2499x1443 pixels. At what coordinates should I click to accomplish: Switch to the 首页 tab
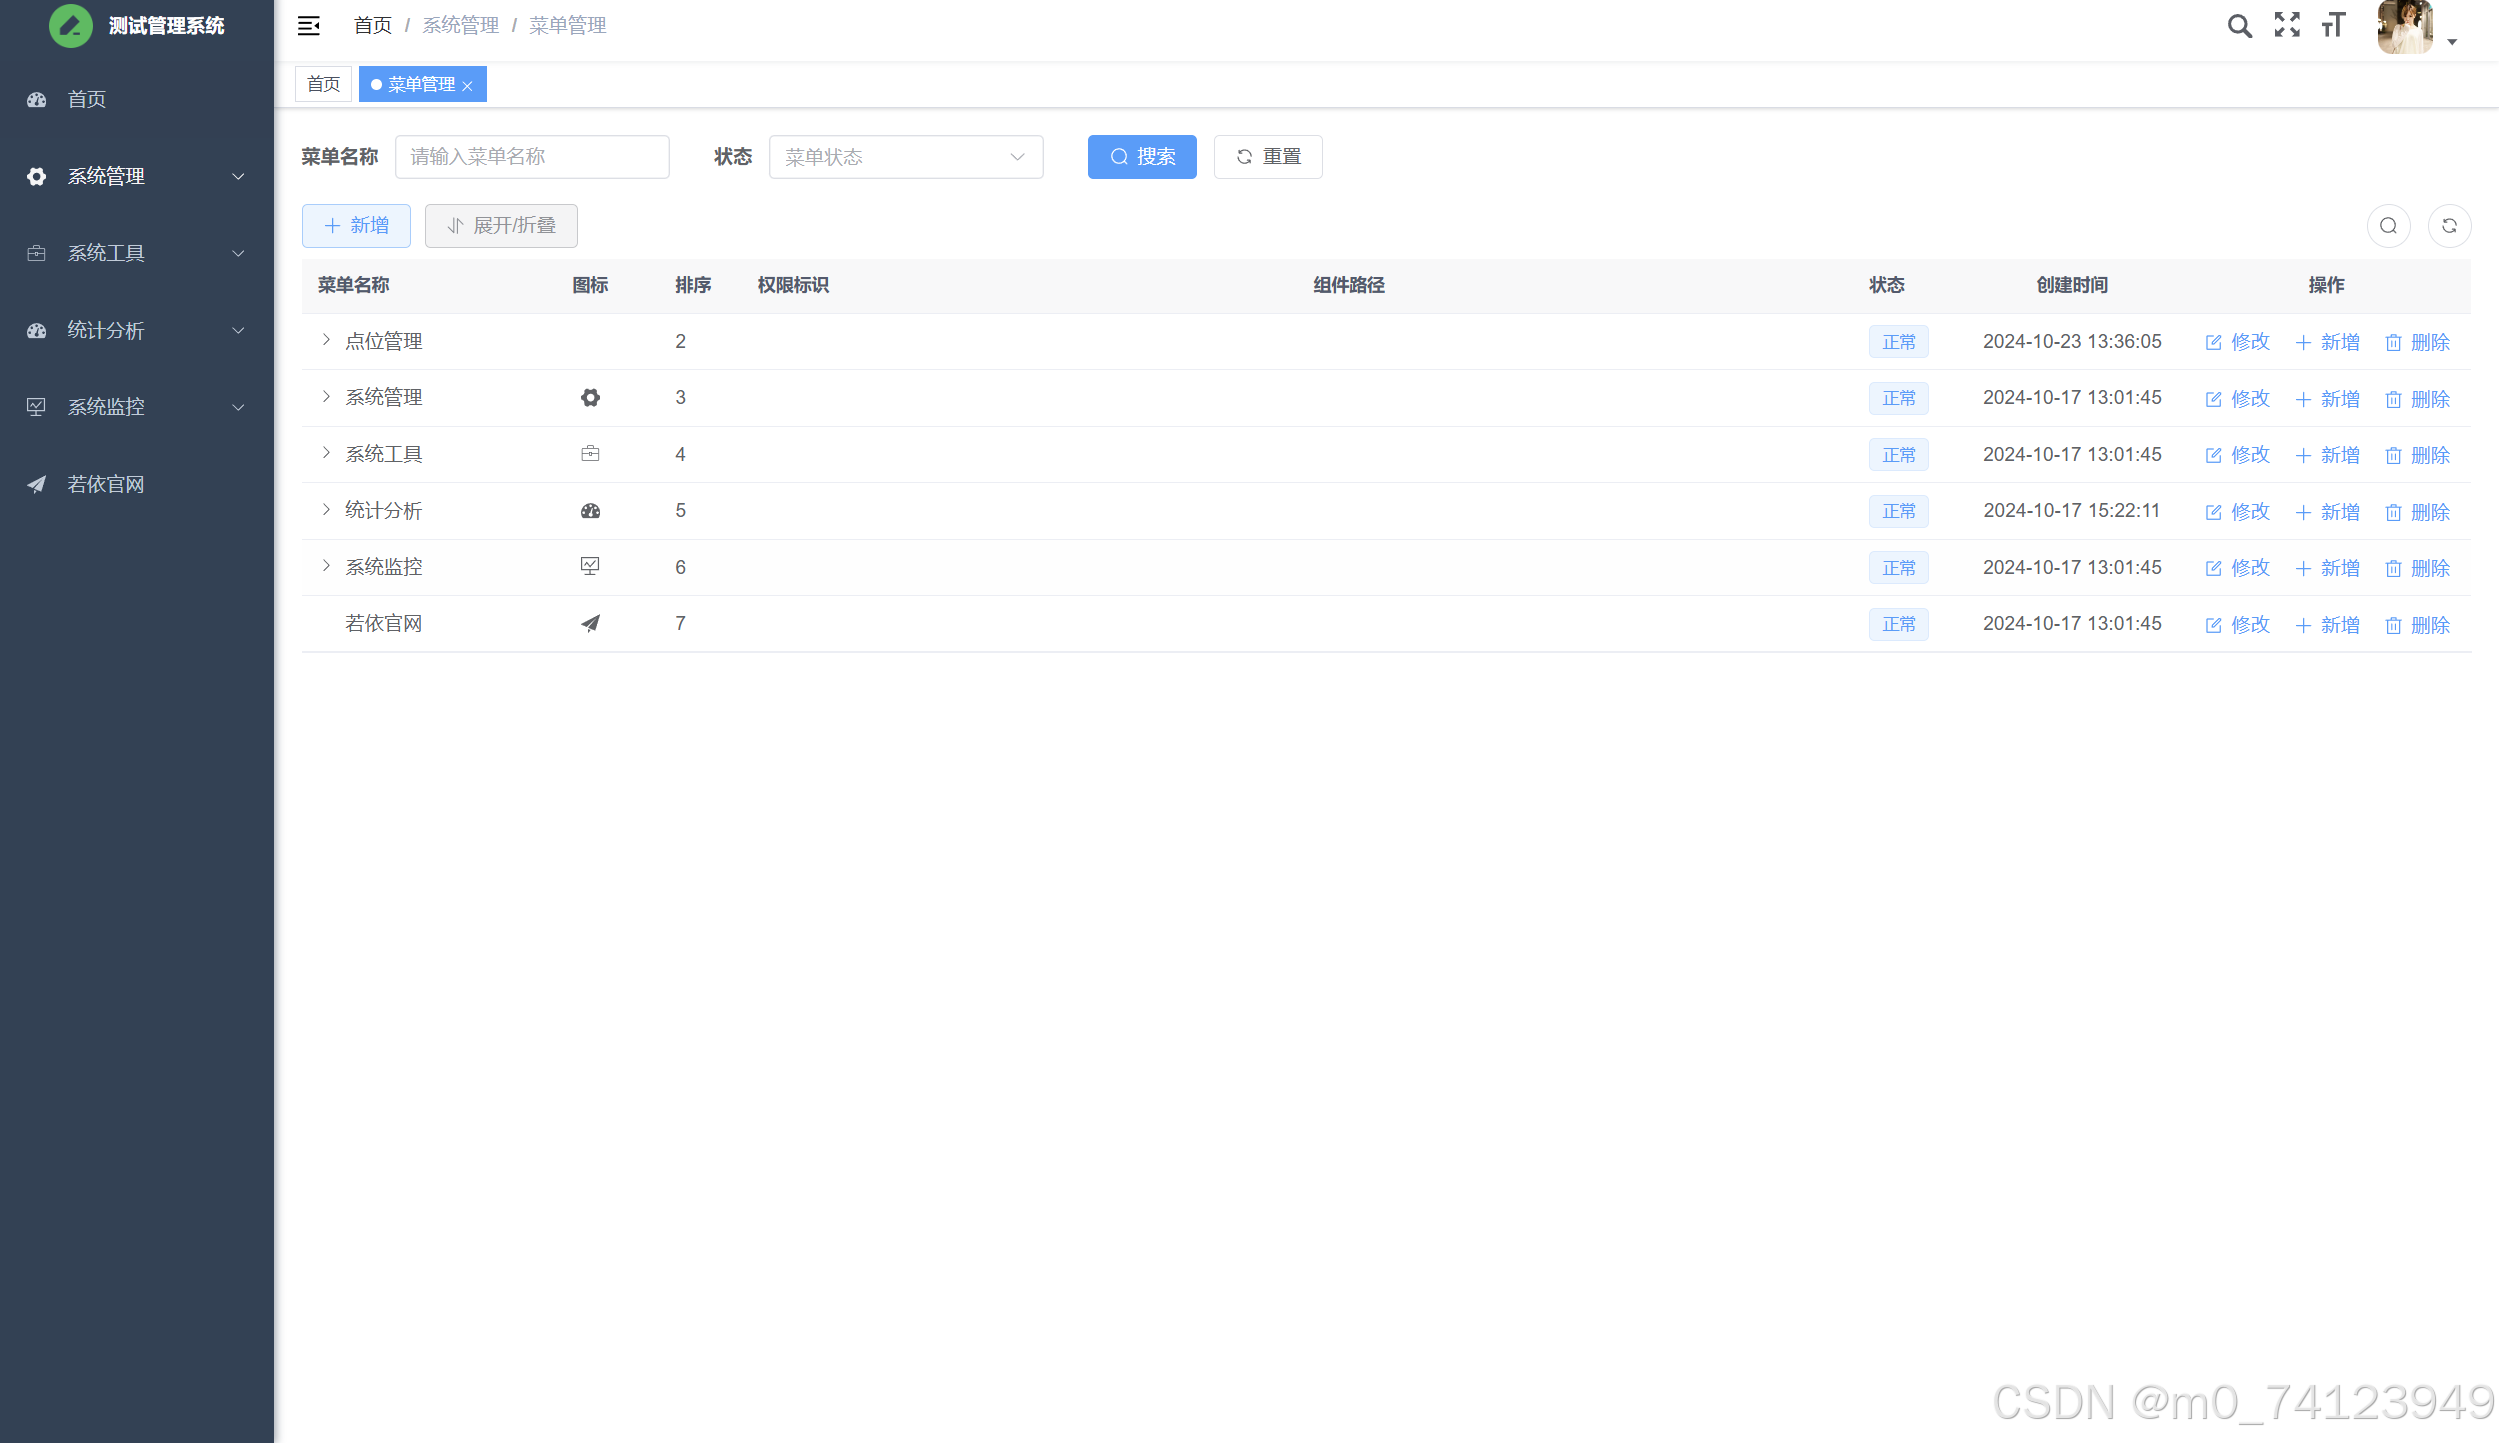323,85
